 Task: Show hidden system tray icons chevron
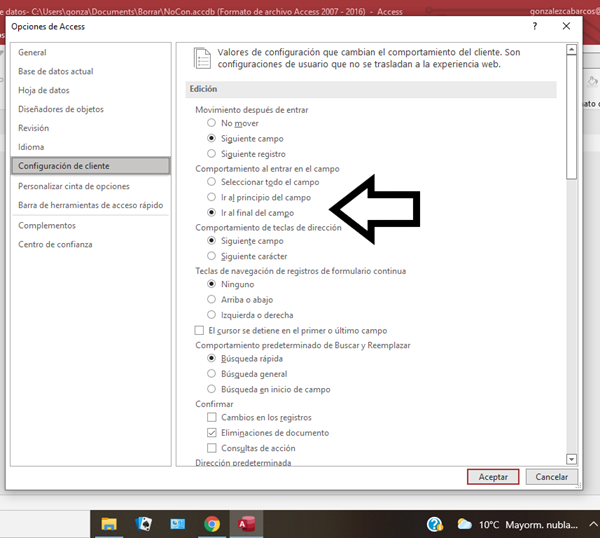[593, 524]
